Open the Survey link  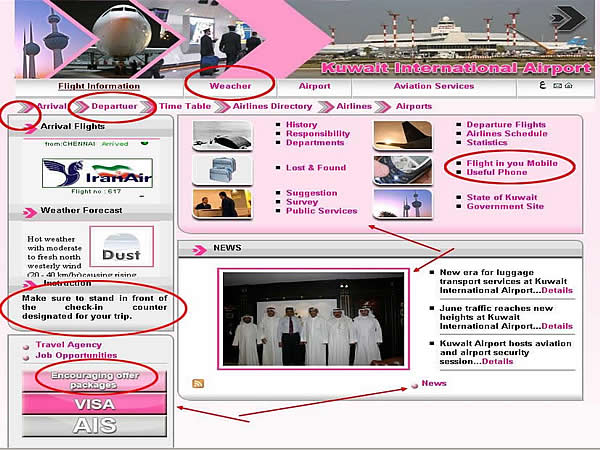pos(302,202)
